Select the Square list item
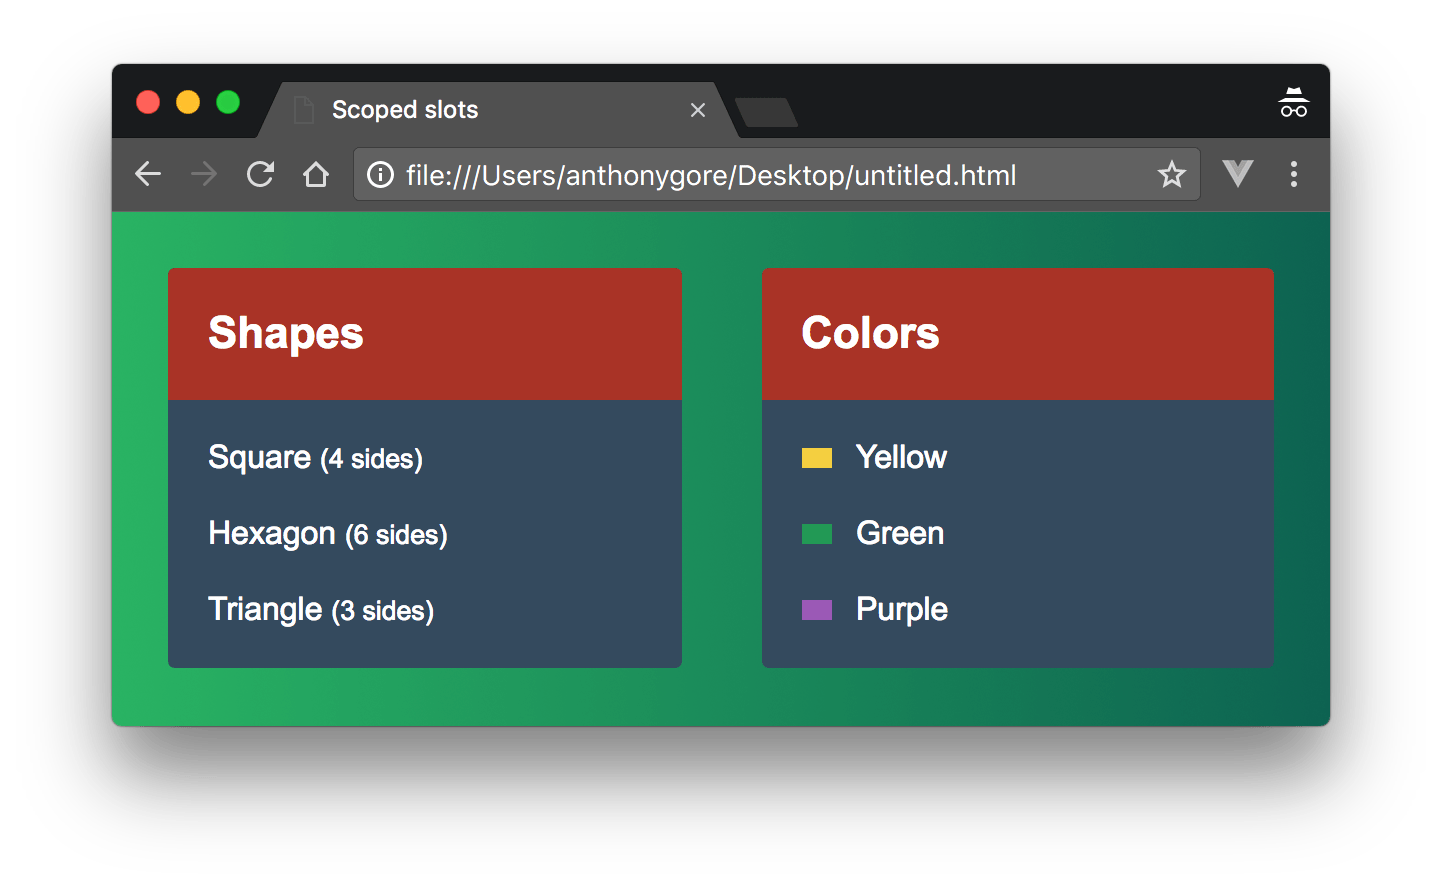 point(315,457)
